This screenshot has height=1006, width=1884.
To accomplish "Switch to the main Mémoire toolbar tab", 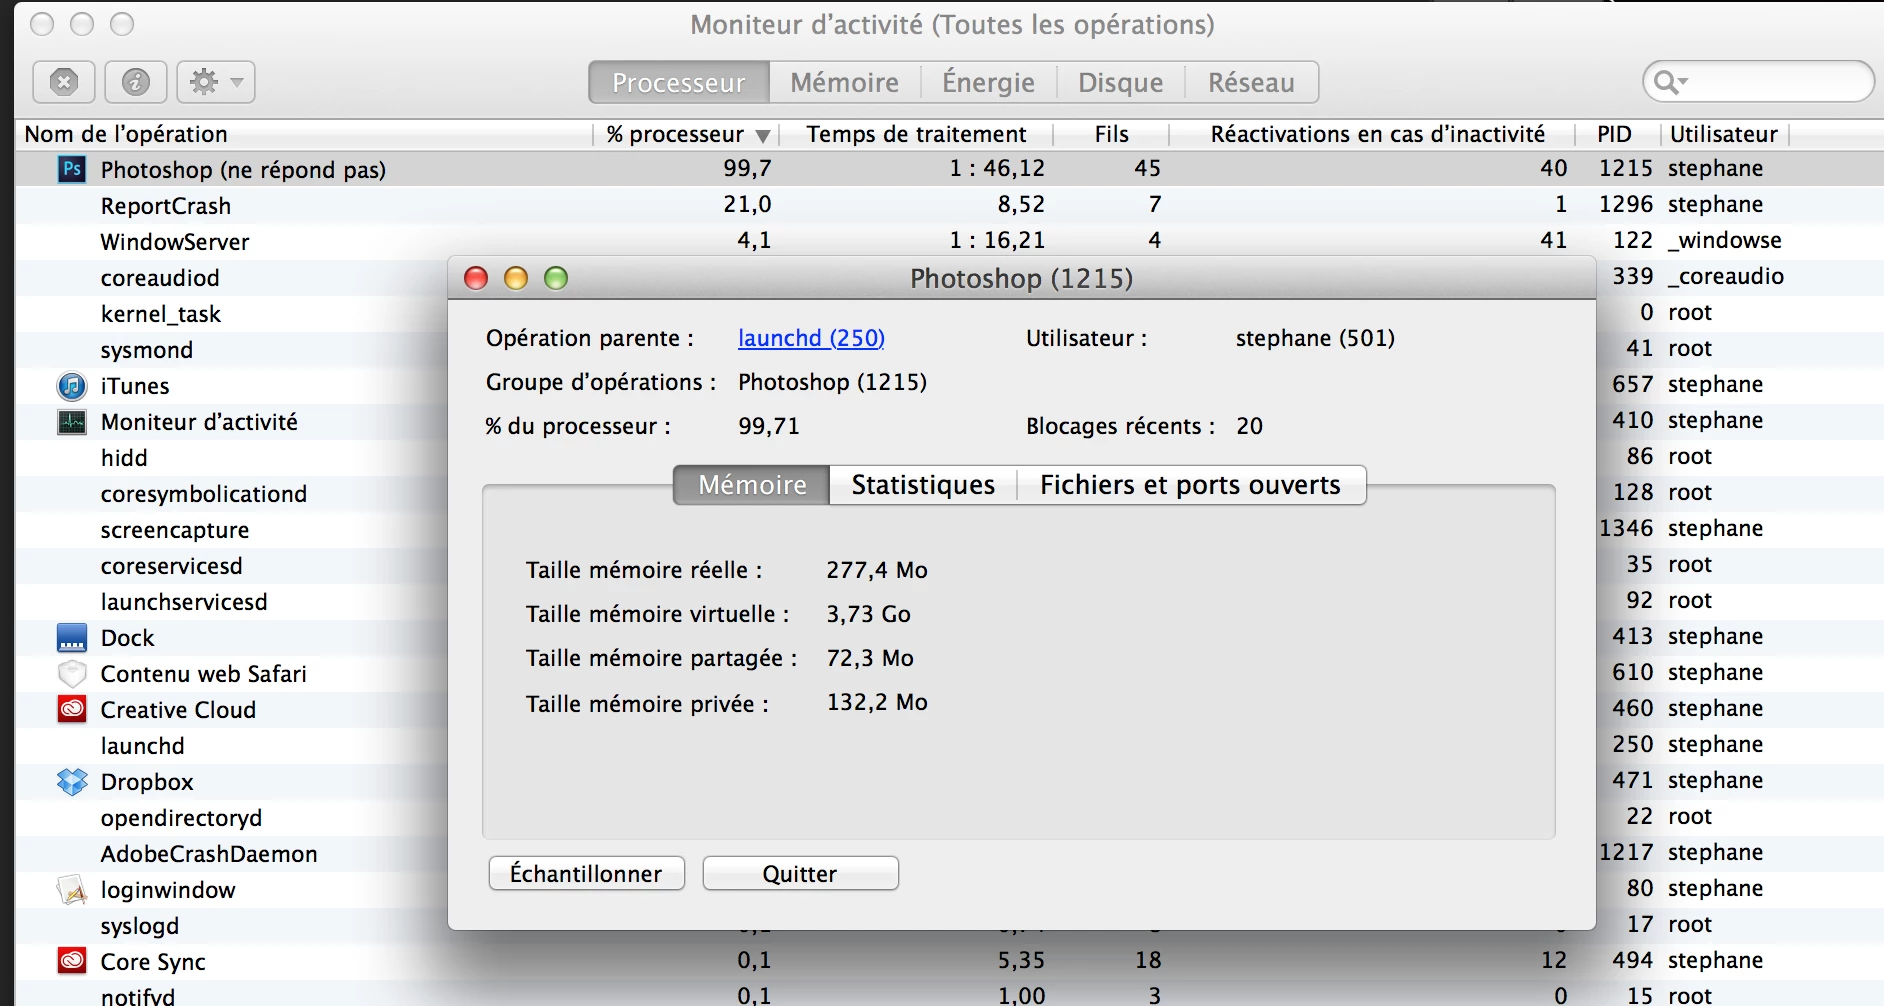I will [x=844, y=82].
